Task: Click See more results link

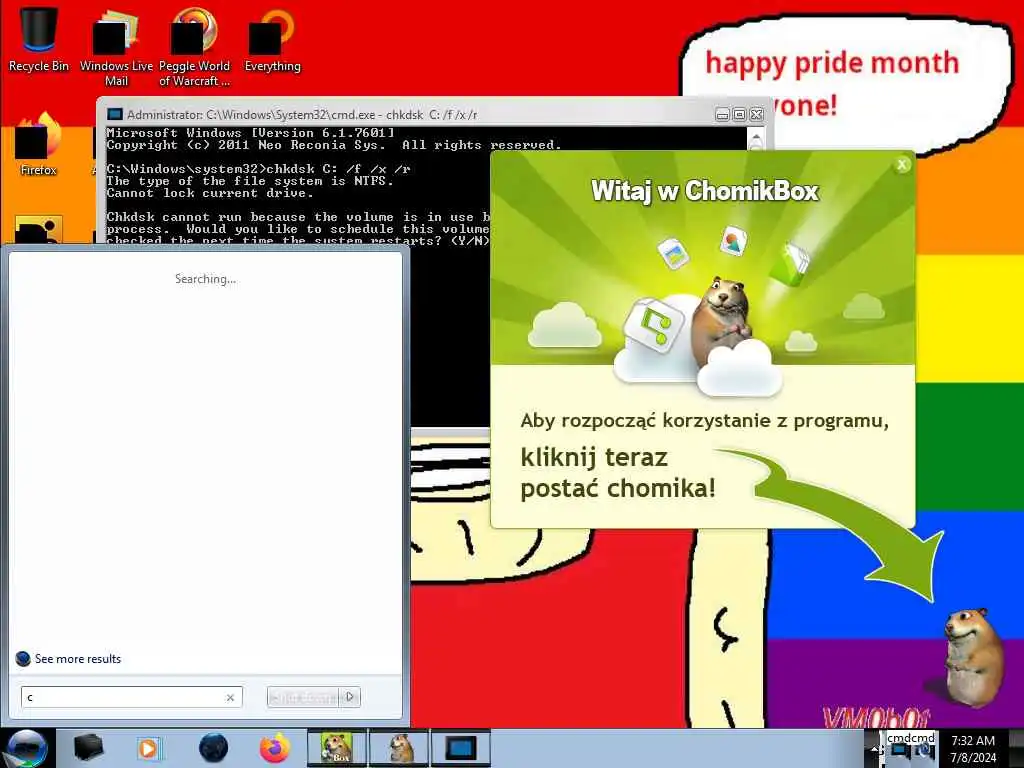Action: tap(78, 658)
